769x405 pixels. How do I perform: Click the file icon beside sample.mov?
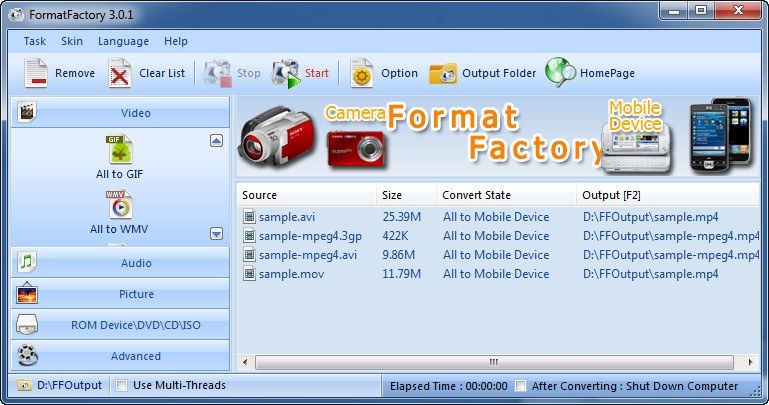[x=250, y=274]
